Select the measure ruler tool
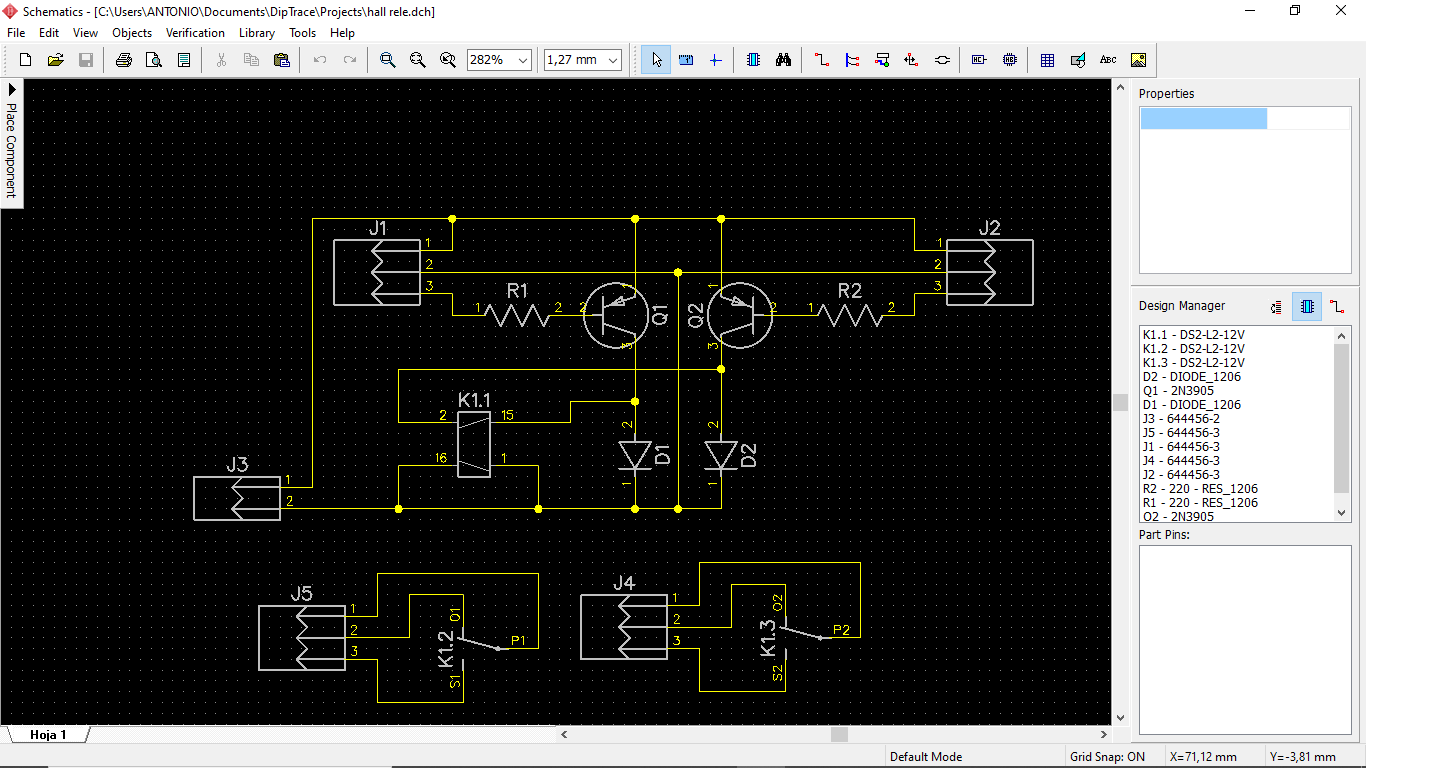This screenshot has height=768, width=1434. [x=686, y=60]
